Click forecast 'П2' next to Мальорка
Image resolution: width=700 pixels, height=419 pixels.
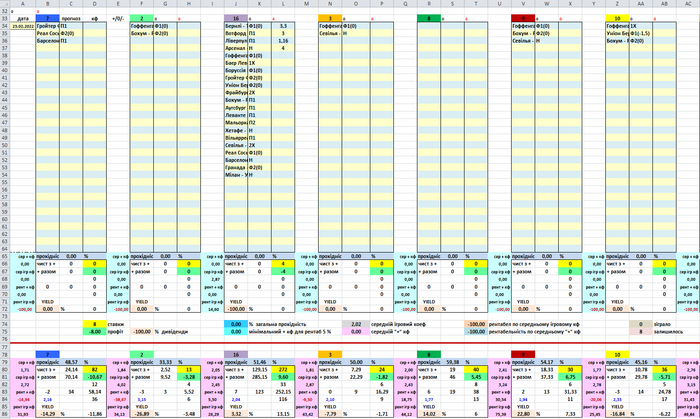pos(259,123)
